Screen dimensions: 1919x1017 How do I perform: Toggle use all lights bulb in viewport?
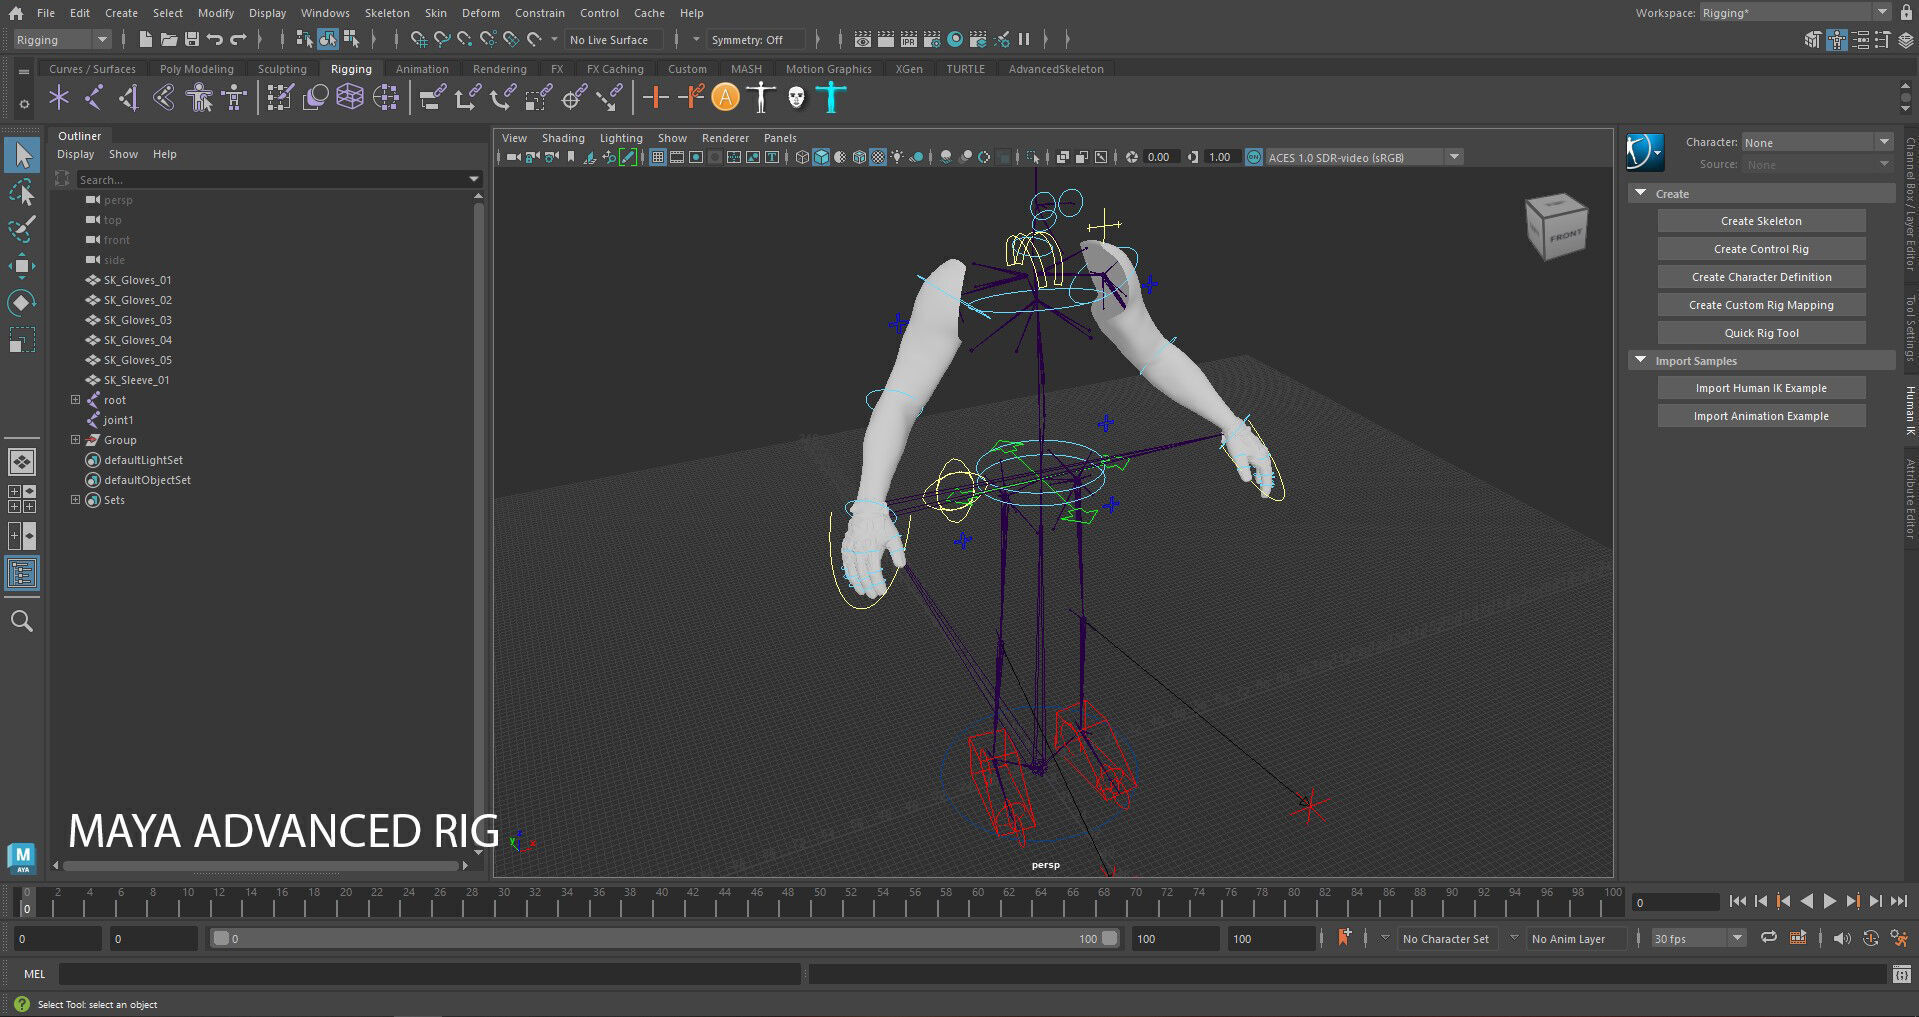(x=897, y=157)
